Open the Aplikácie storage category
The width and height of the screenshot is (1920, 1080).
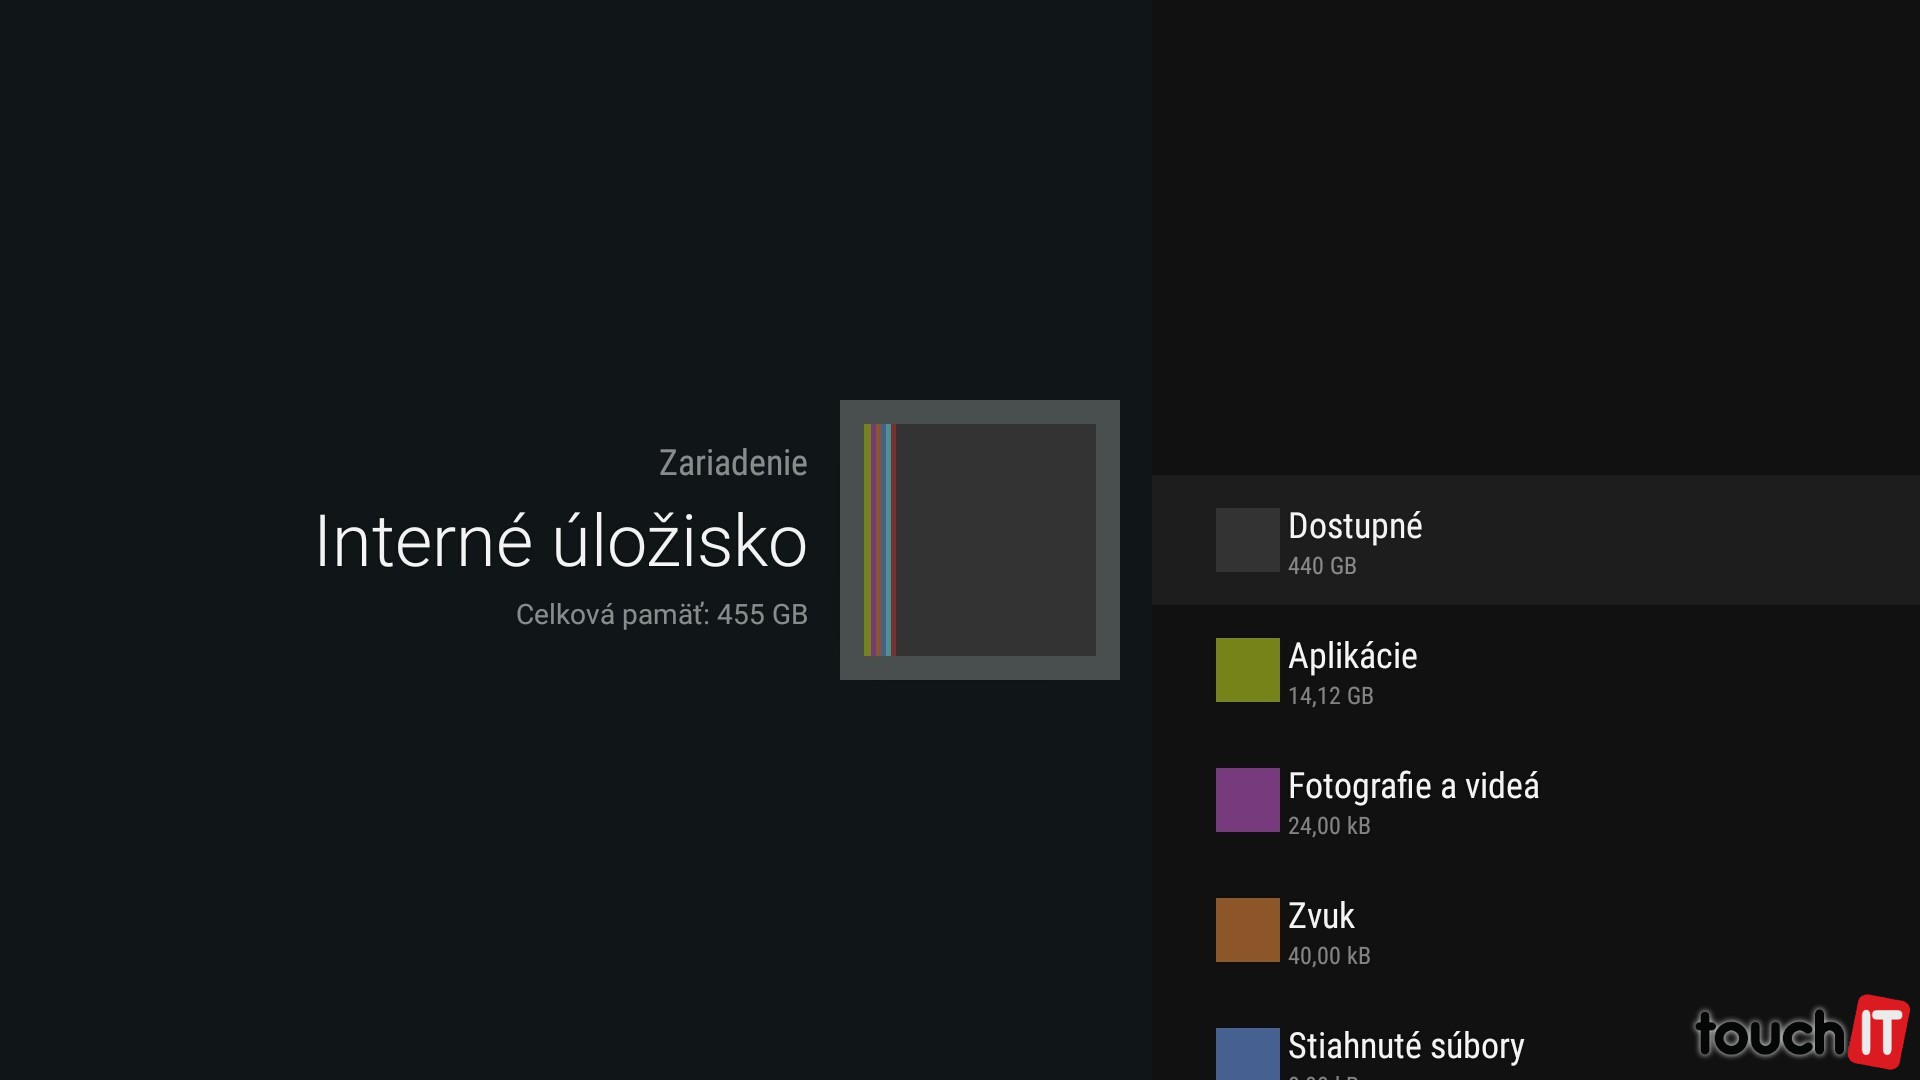(x=1352, y=656)
